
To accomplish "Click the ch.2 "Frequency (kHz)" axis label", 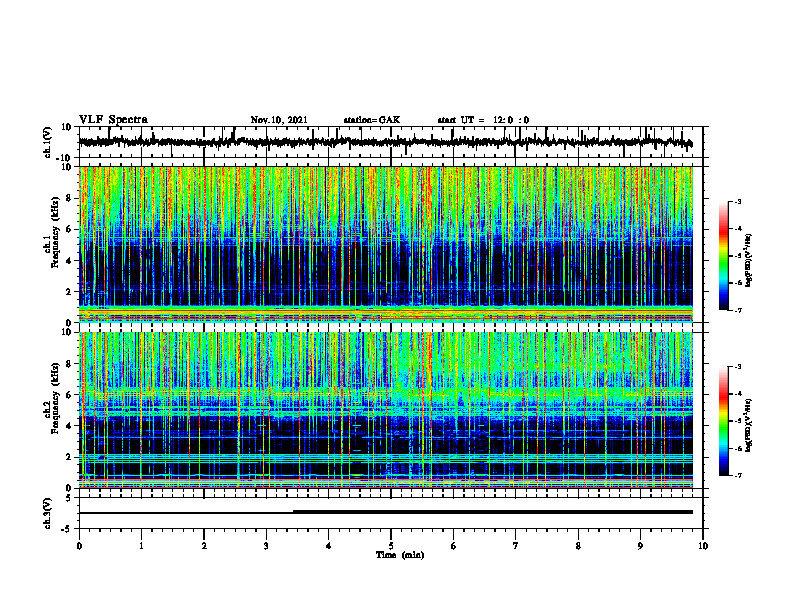I will click(x=55, y=398).
